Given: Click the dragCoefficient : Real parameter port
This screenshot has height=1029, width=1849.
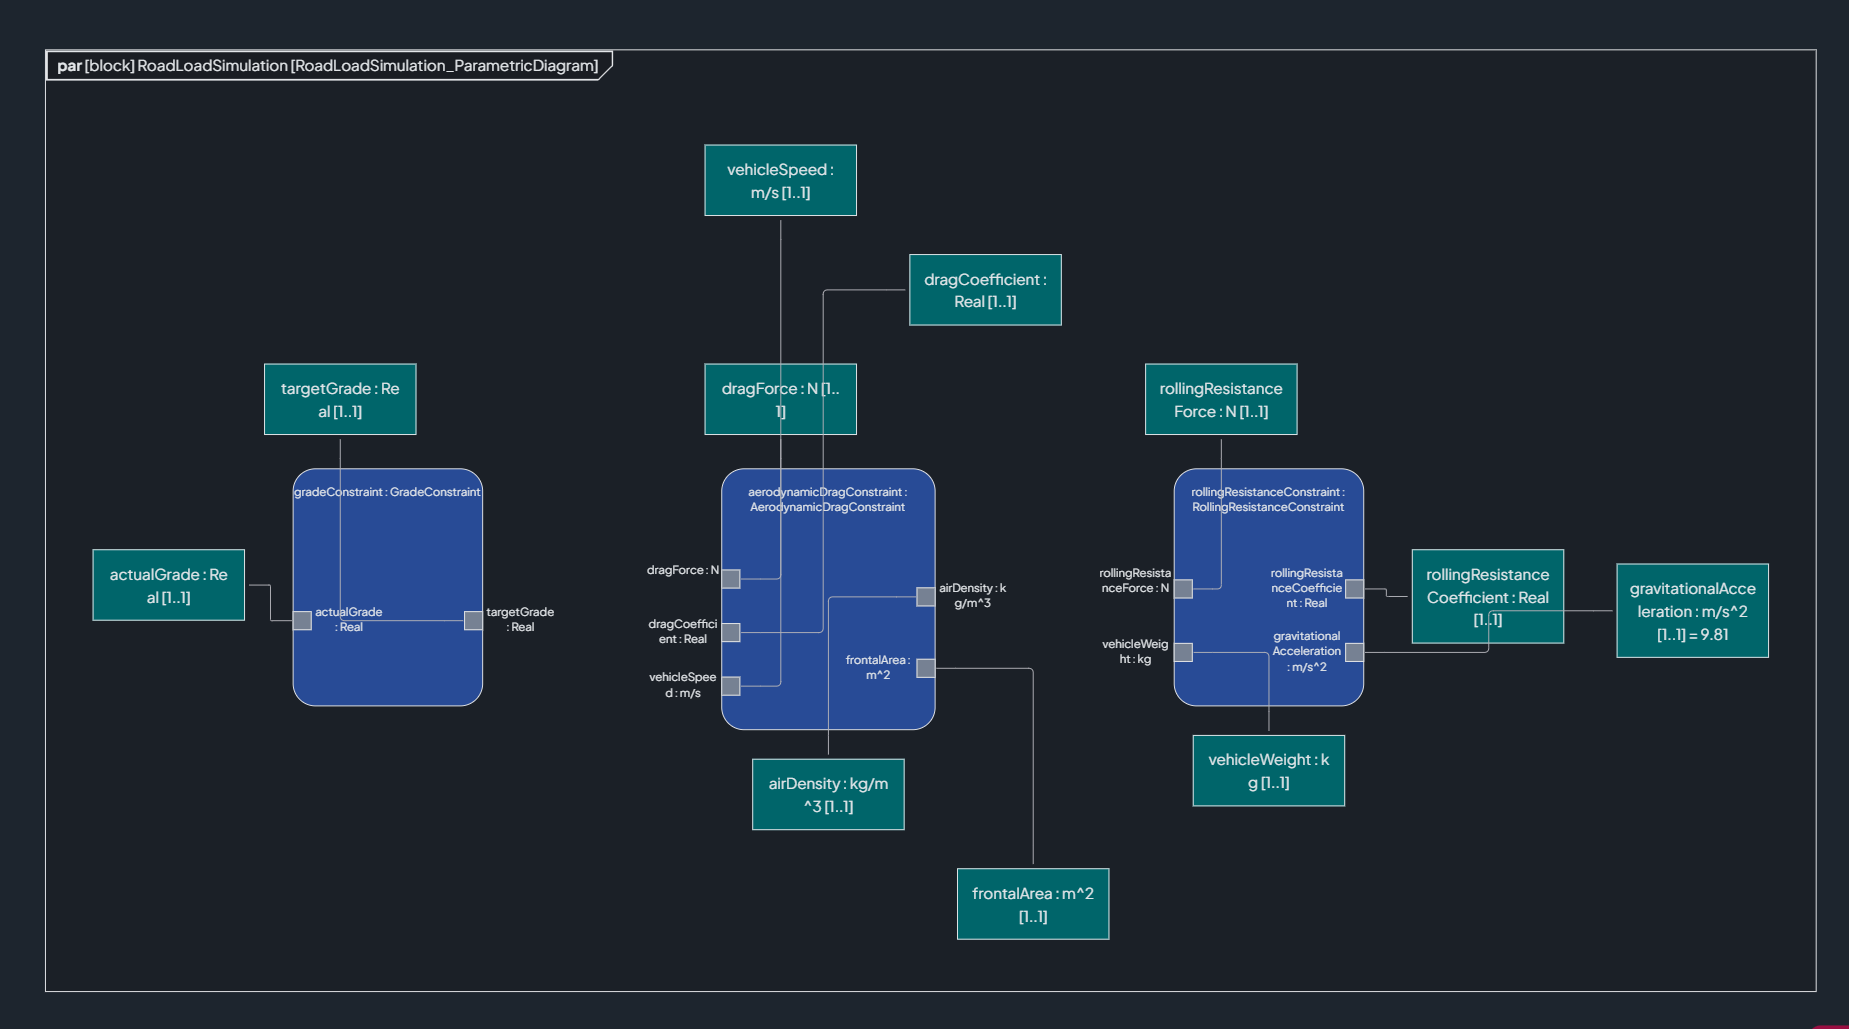Looking at the screenshot, I should [x=731, y=632].
